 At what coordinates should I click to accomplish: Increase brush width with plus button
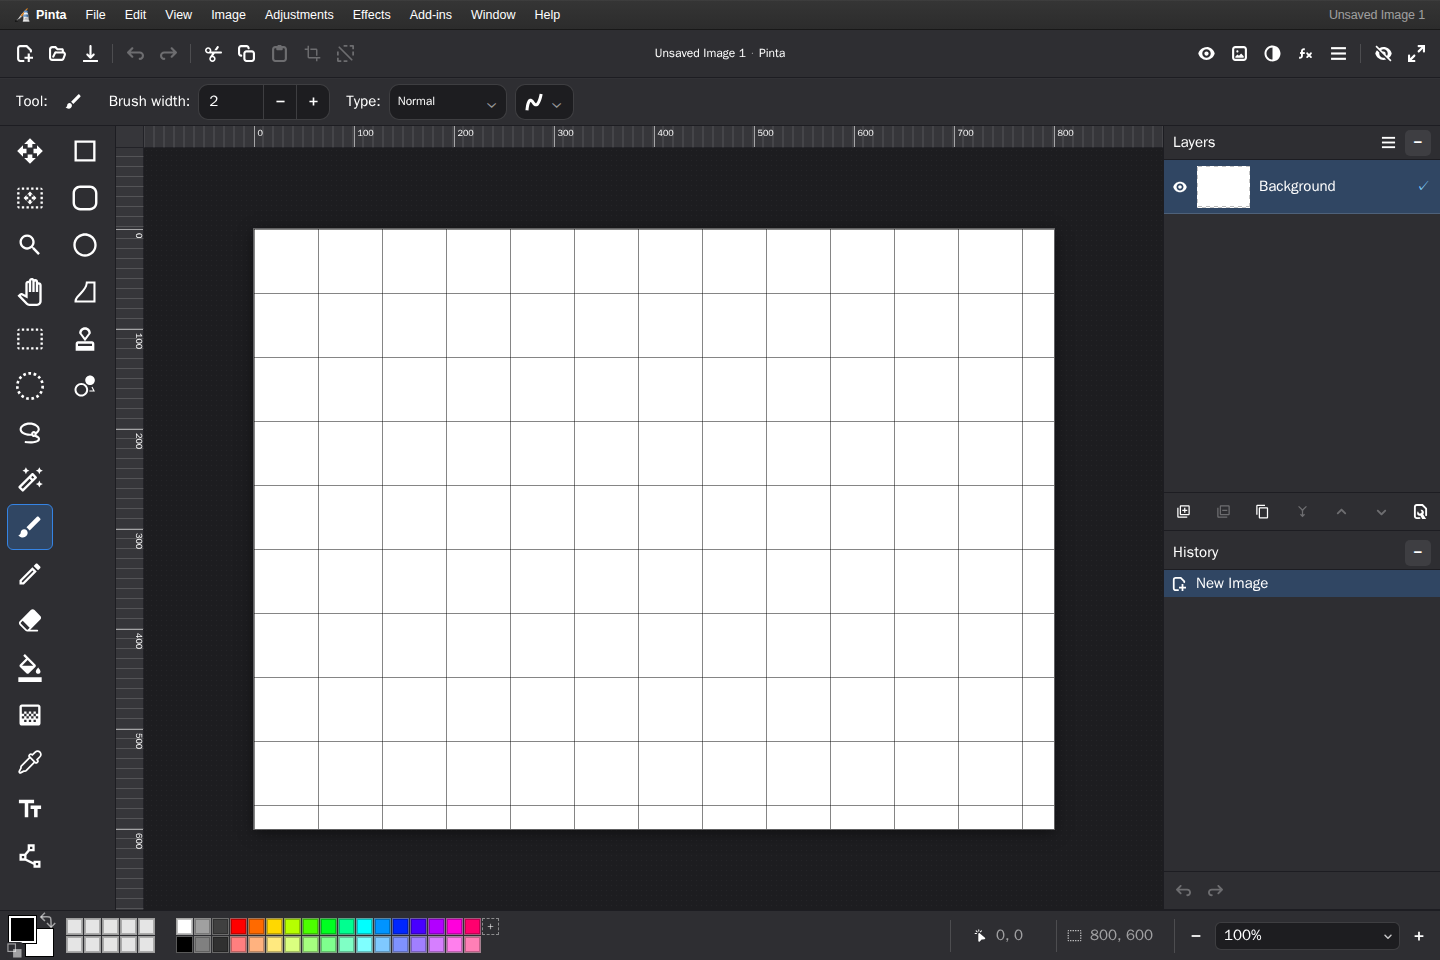coord(313,102)
